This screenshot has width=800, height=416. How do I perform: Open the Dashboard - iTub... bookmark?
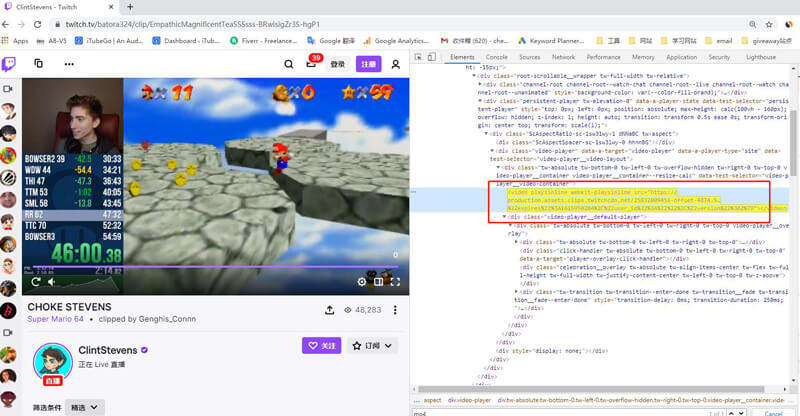click(187, 40)
